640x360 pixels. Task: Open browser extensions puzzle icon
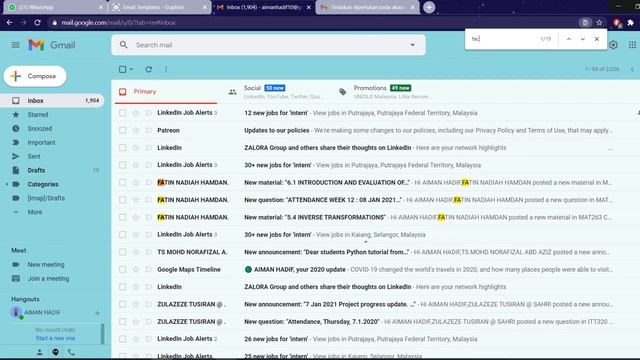[631, 23]
